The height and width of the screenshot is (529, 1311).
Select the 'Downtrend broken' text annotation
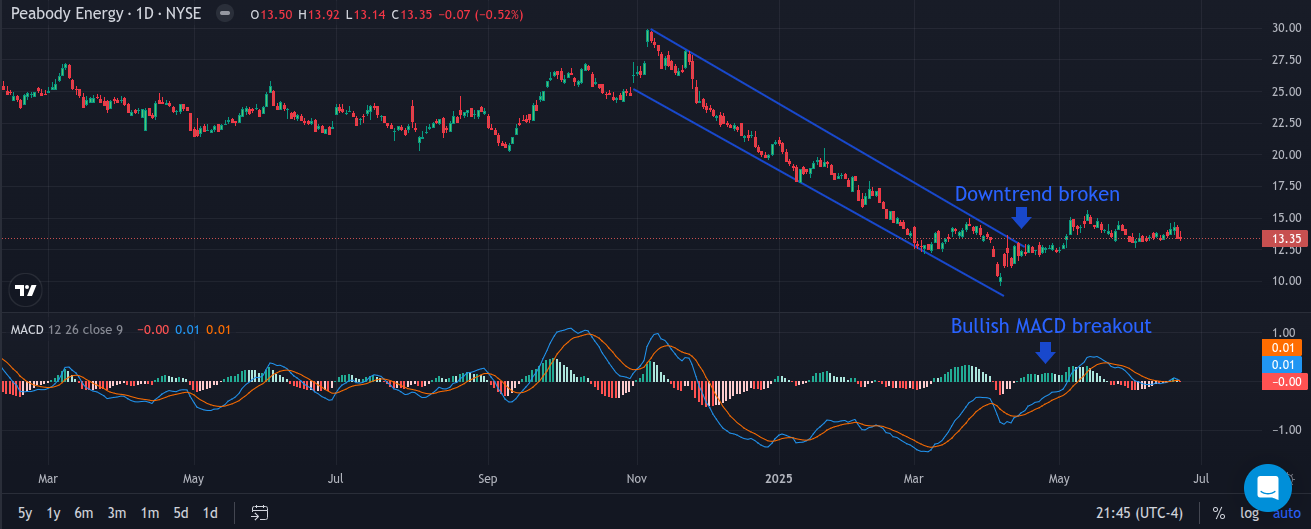point(1037,194)
